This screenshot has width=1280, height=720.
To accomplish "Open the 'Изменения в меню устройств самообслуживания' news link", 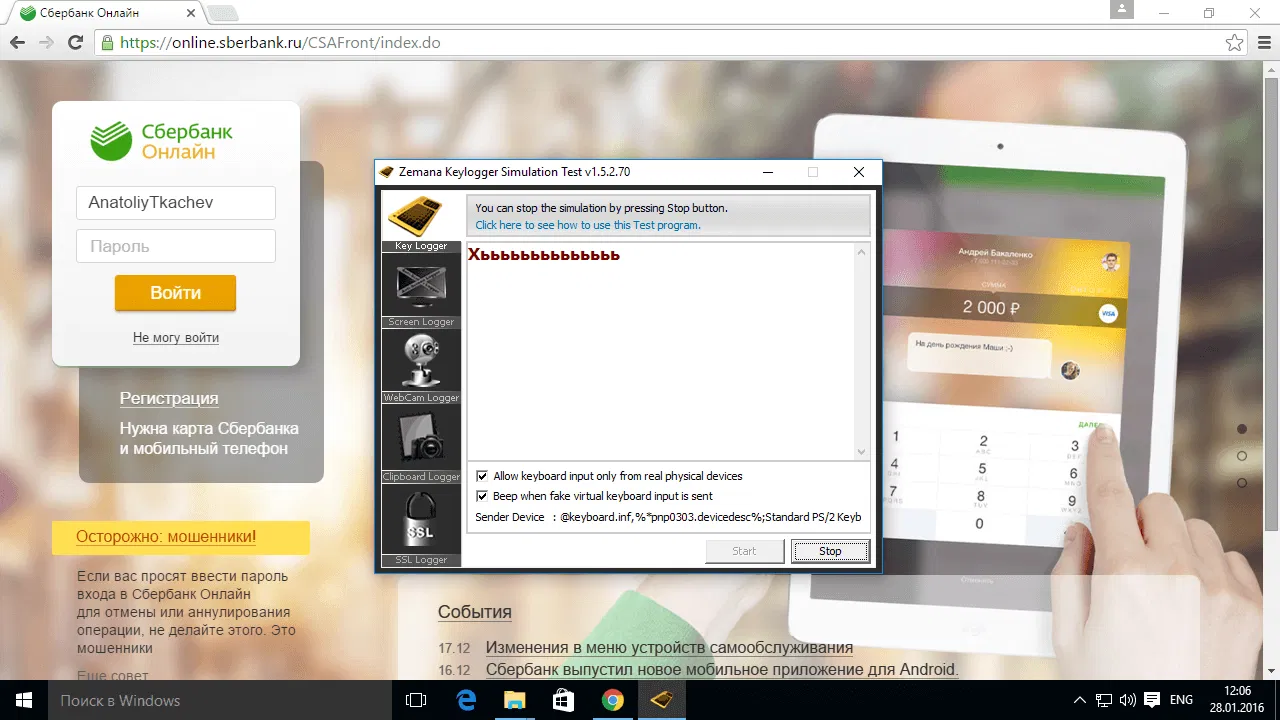I will (x=669, y=648).
